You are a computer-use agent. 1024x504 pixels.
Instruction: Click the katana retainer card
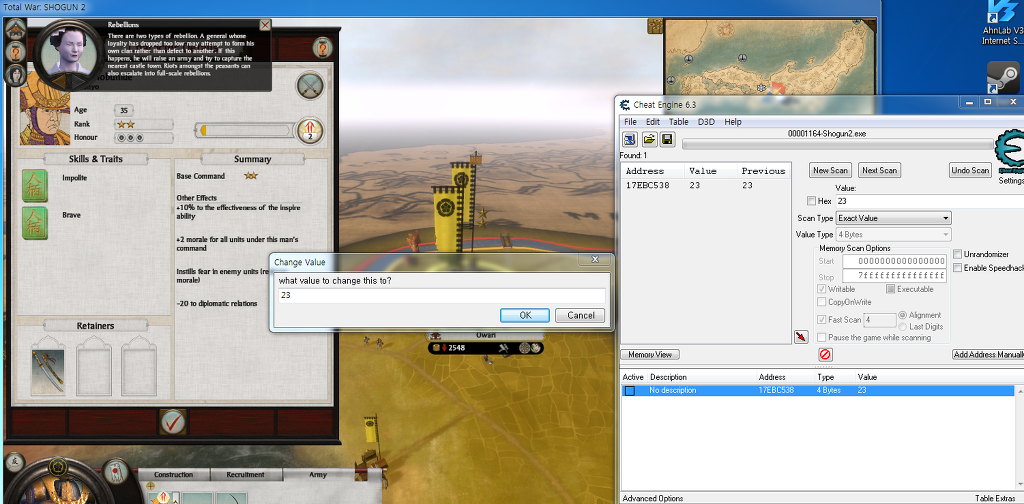click(48, 370)
